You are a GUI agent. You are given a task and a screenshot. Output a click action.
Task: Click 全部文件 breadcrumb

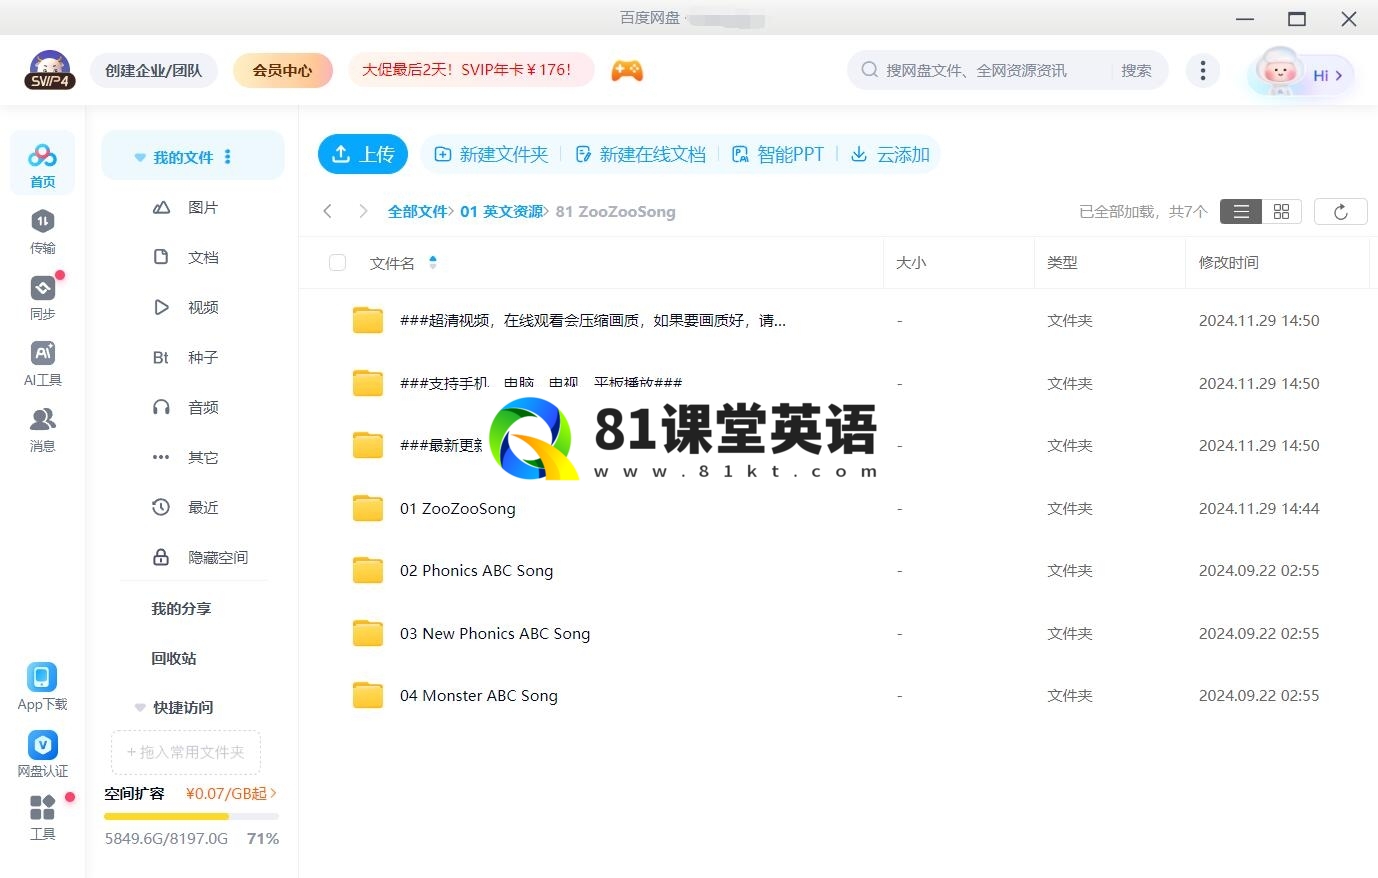pyautogui.click(x=417, y=211)
